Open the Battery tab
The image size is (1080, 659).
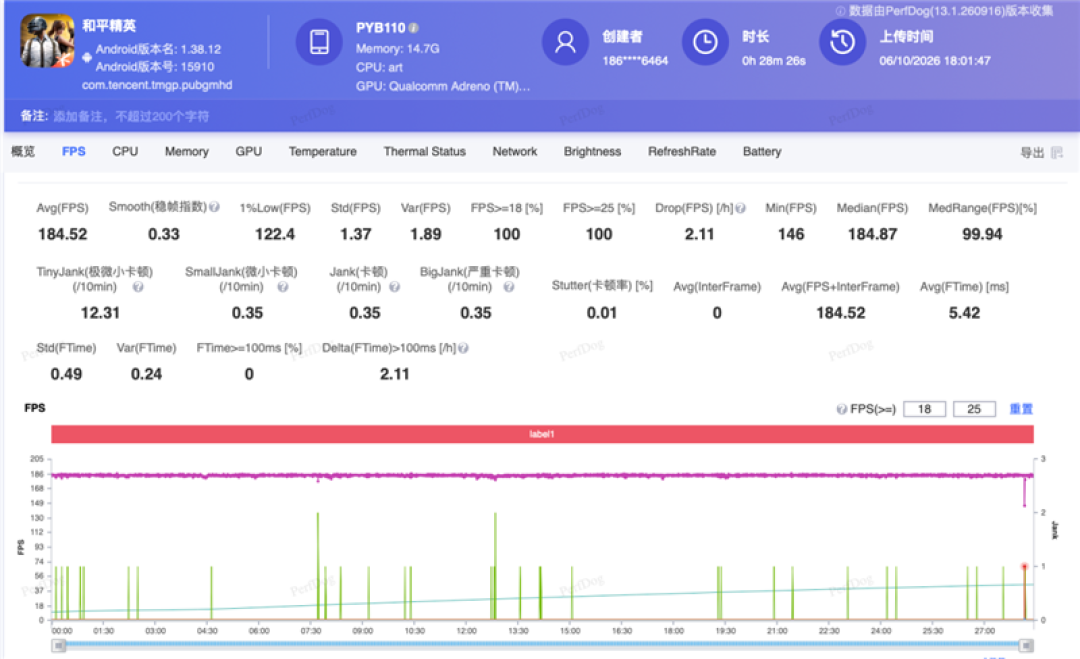762,151
